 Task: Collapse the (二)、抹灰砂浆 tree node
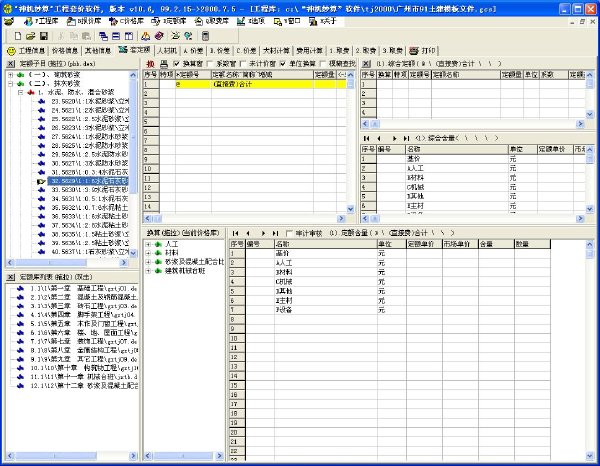pos(11,83)
